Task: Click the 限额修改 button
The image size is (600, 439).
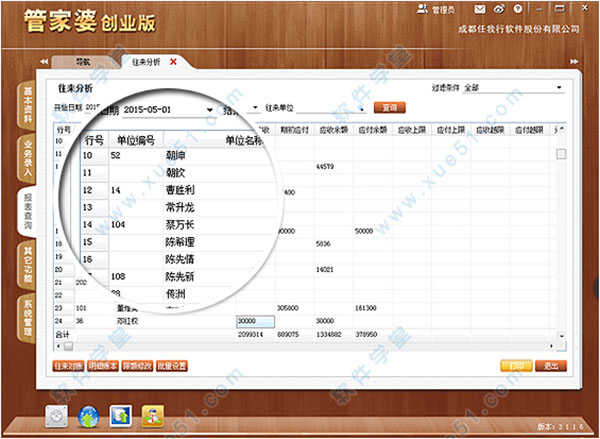Action: point(137,366)
